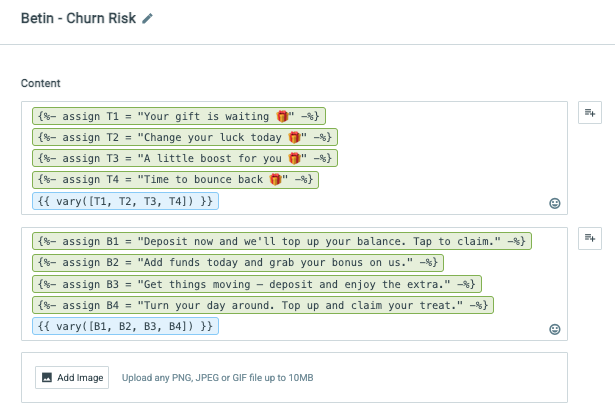Select the T4 'Time to bounce back' block
The image size is (615, 420).
tap(175, 180)
